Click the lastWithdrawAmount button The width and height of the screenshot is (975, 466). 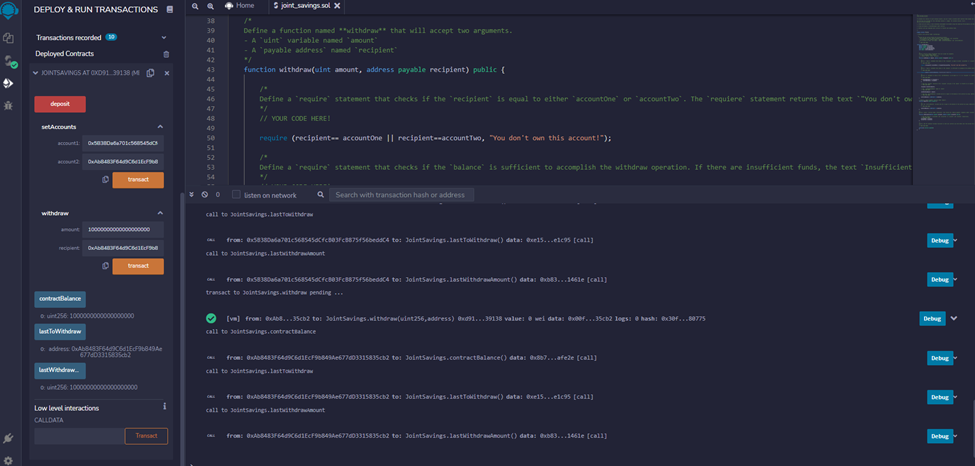(60, 370)
